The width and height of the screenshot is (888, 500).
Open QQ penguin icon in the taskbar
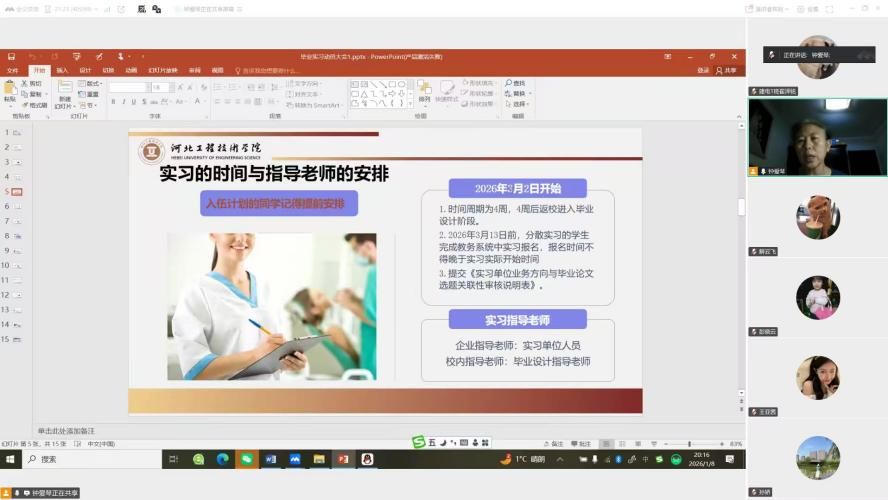367,459
